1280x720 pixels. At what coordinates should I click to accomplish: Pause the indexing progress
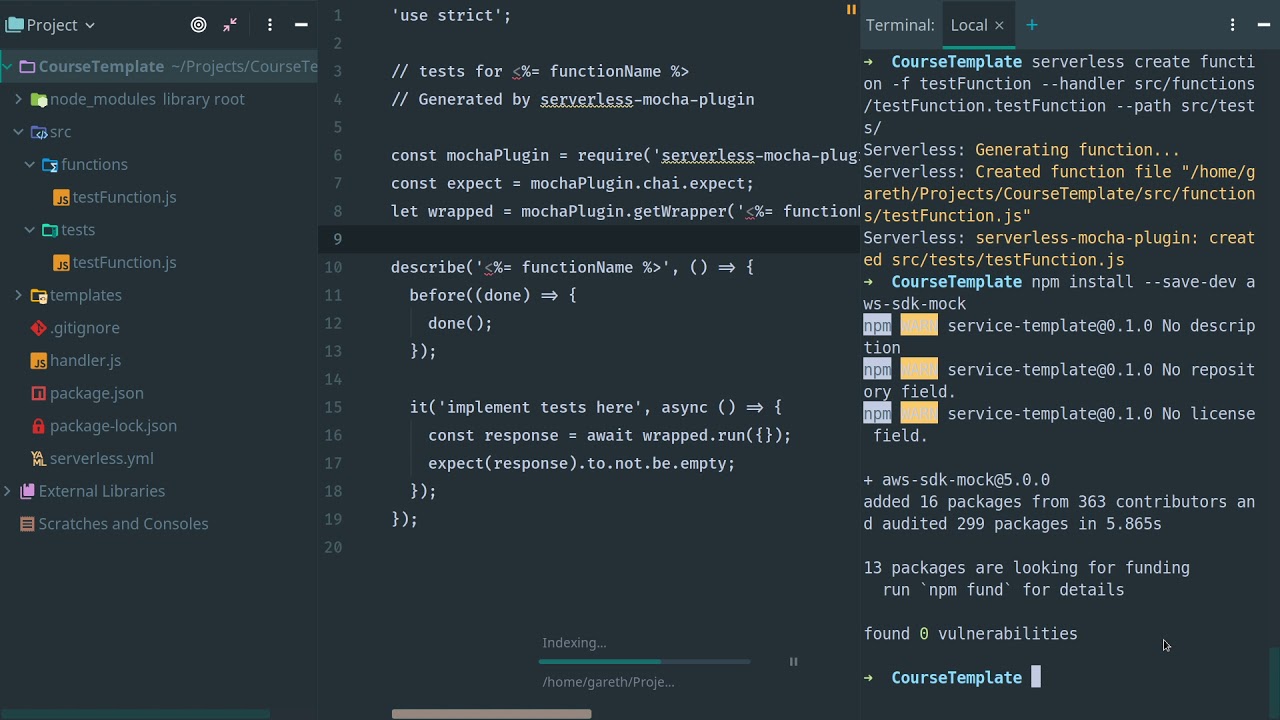pyautogui.click(x=793, y=661)
